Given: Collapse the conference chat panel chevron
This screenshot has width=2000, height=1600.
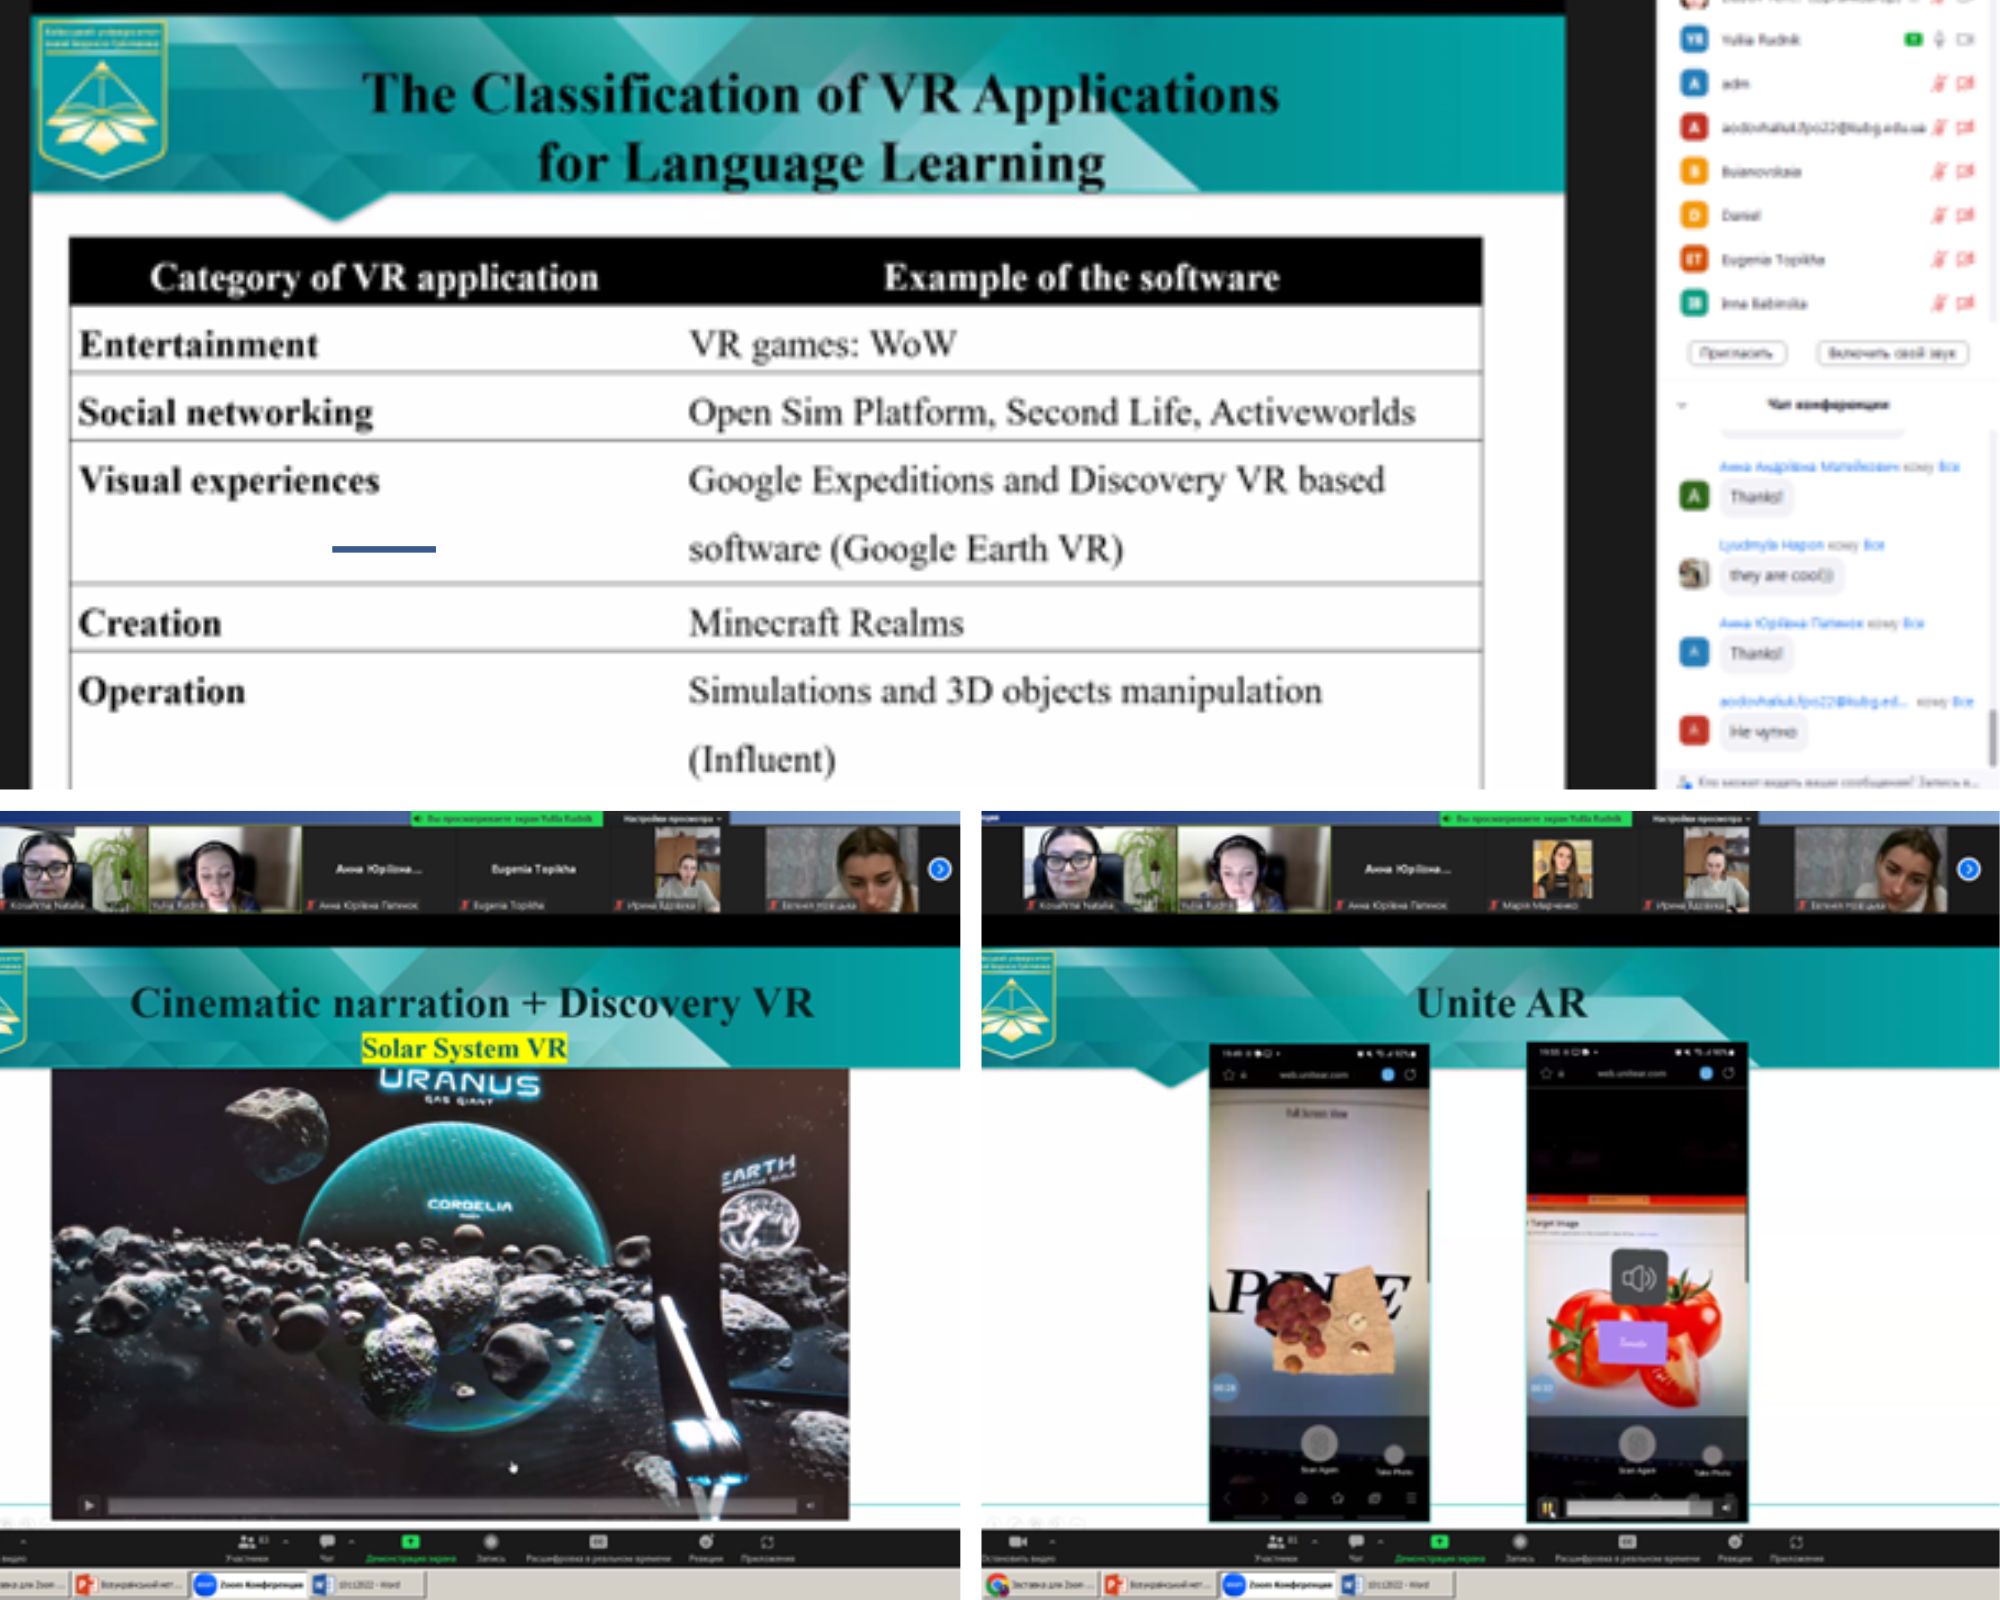Looking at the screenshot, I should [1682, 405].
